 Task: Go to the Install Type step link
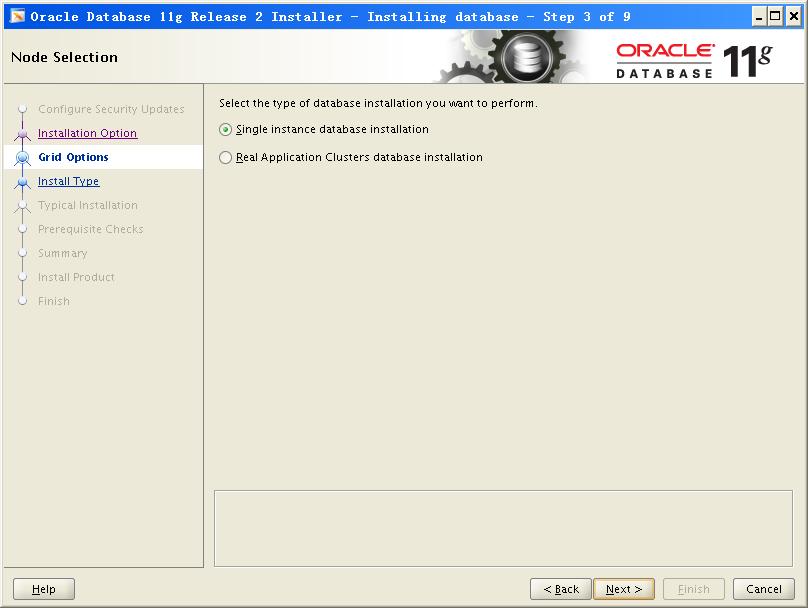[68, 181]
